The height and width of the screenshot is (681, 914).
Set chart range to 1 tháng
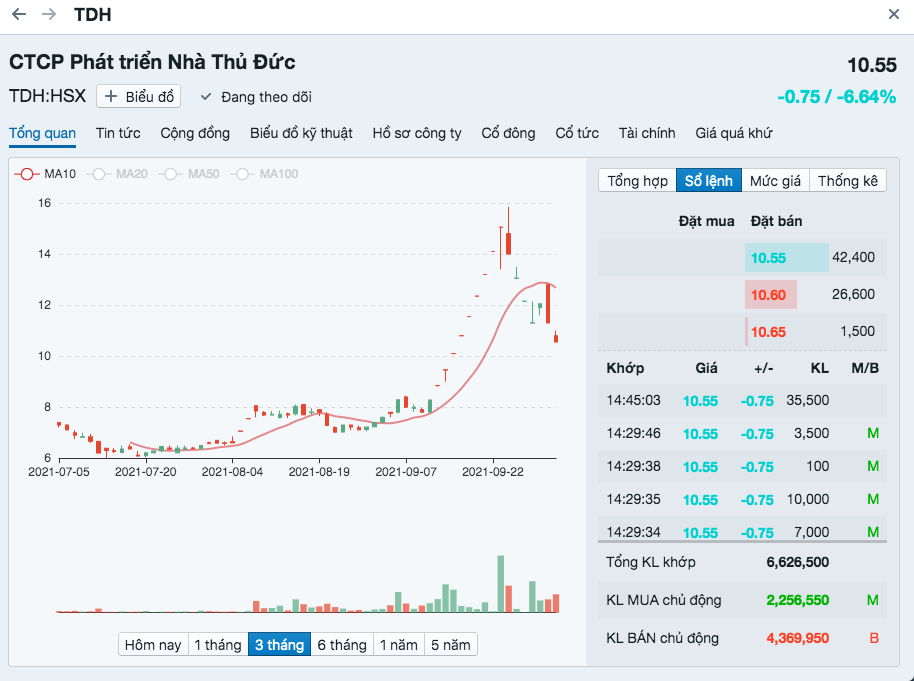click(217, 644)
